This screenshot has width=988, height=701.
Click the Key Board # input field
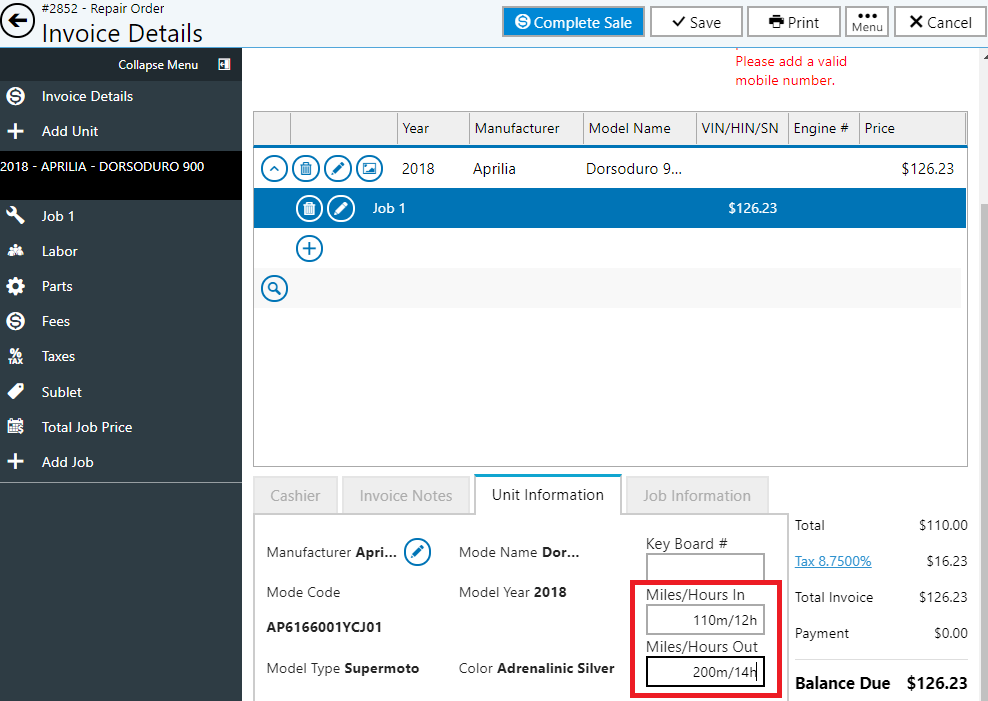(x=705, y=566)
